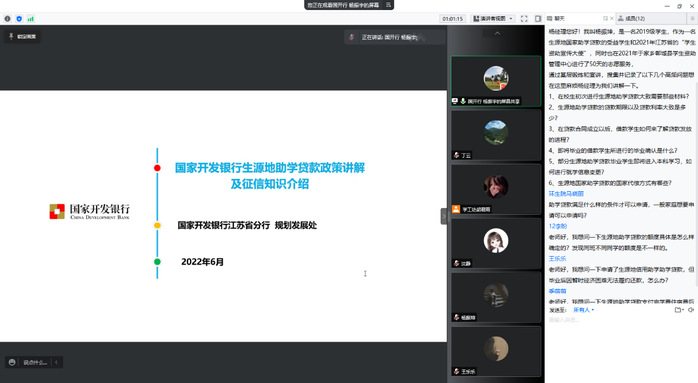Collapse the participant strip with side arrow
This screenshot has width=698, height=383.
pos(443,216)
